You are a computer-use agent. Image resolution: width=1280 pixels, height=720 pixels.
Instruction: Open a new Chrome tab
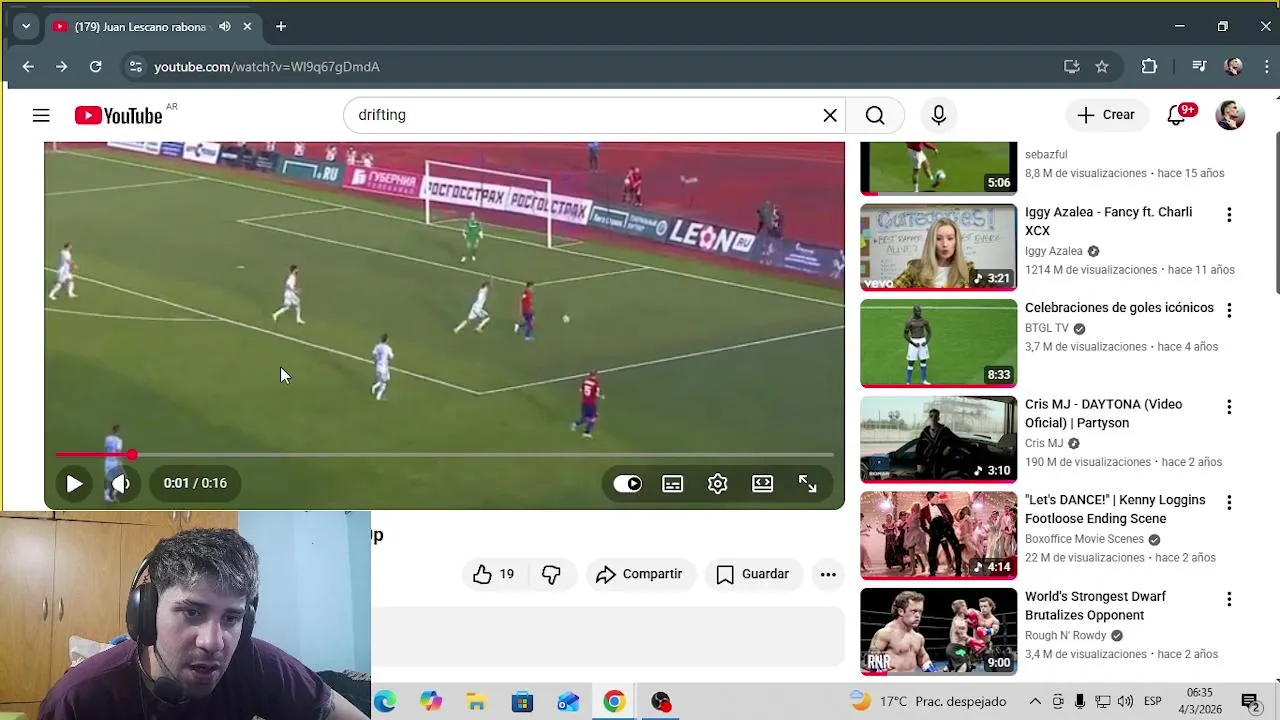click(281, 27)
